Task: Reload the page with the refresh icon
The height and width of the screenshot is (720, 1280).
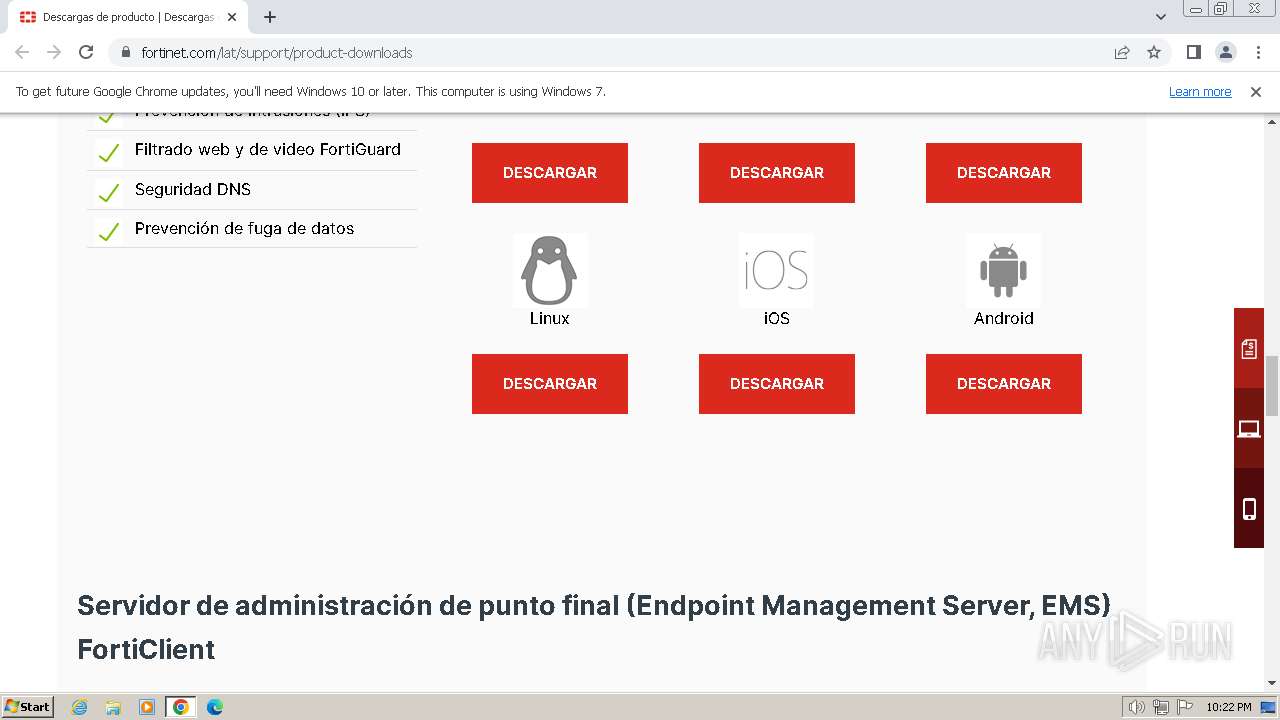Action: pyautogui.click(x=86, y=52)
